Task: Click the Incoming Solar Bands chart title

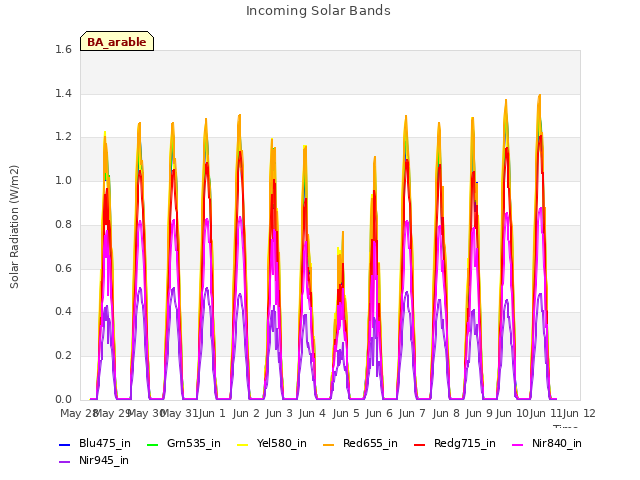Action: click(x=318, y=11)
